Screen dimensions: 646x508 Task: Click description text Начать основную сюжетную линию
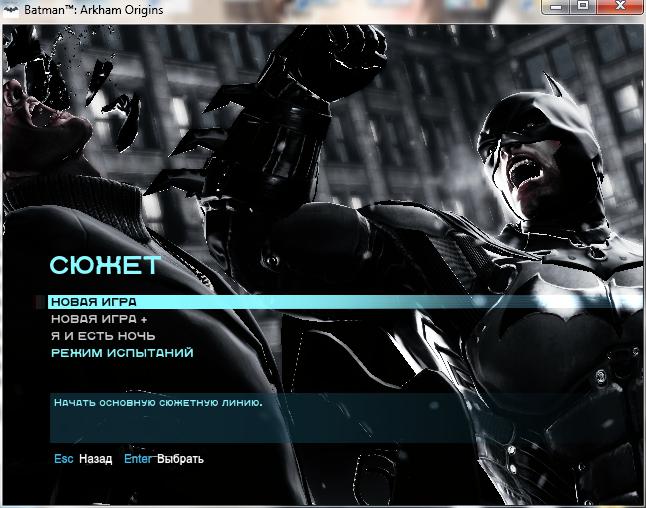(x=158, y=403)
